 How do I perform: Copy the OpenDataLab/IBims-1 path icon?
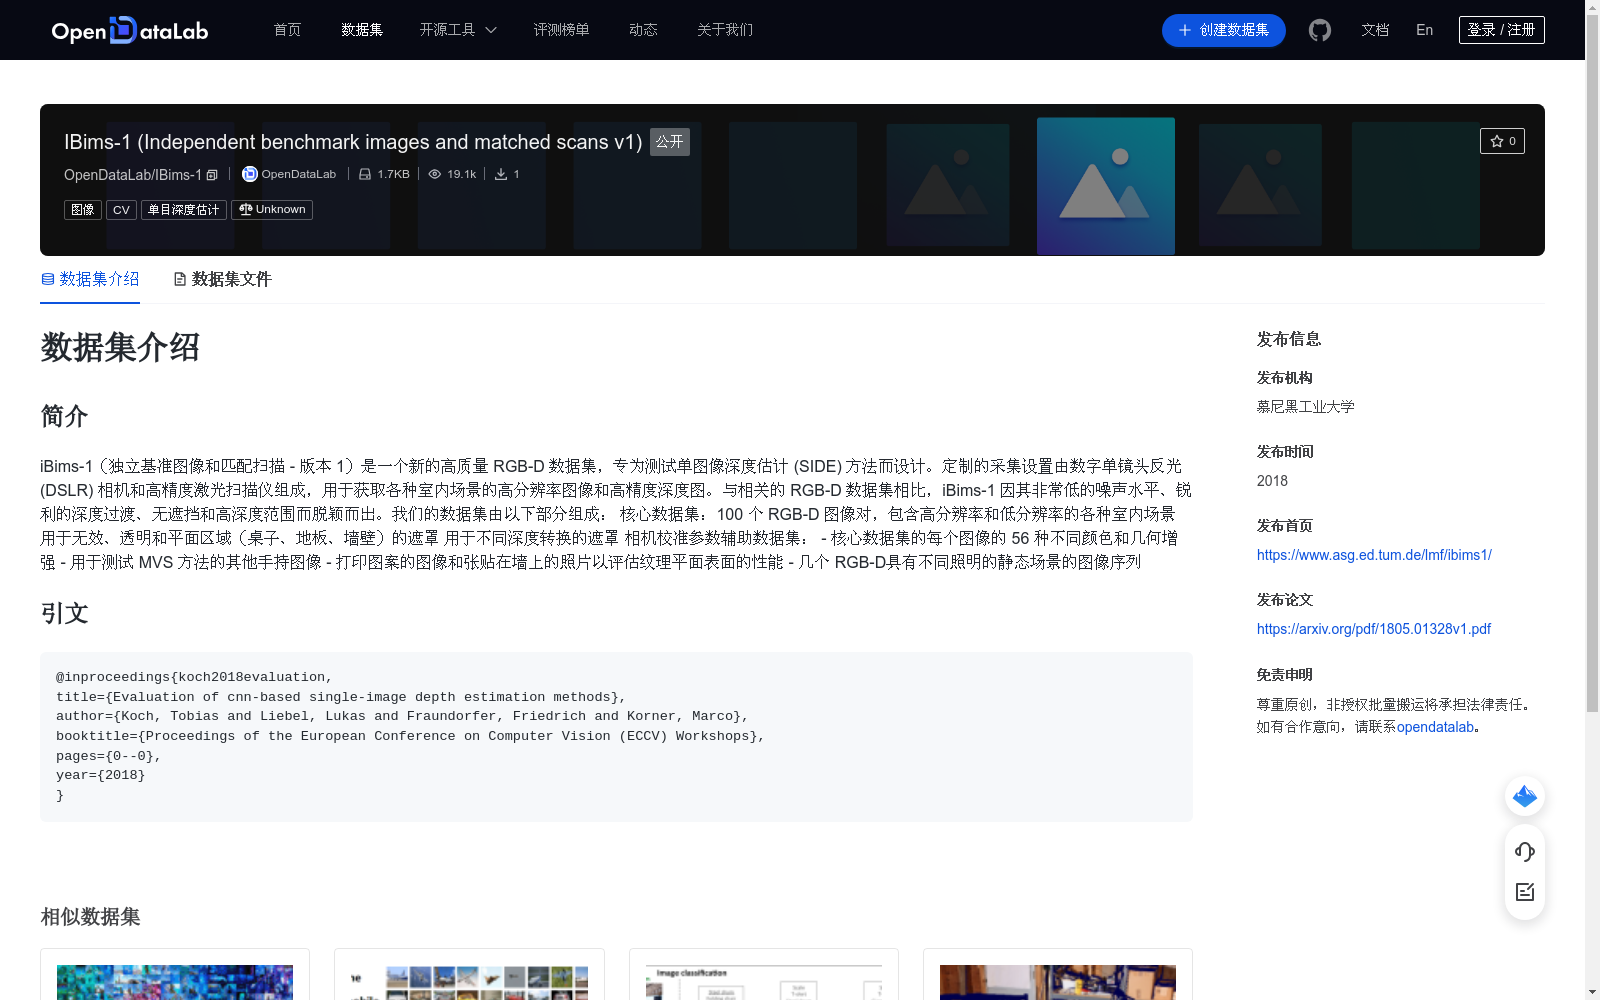pos(212,175)
